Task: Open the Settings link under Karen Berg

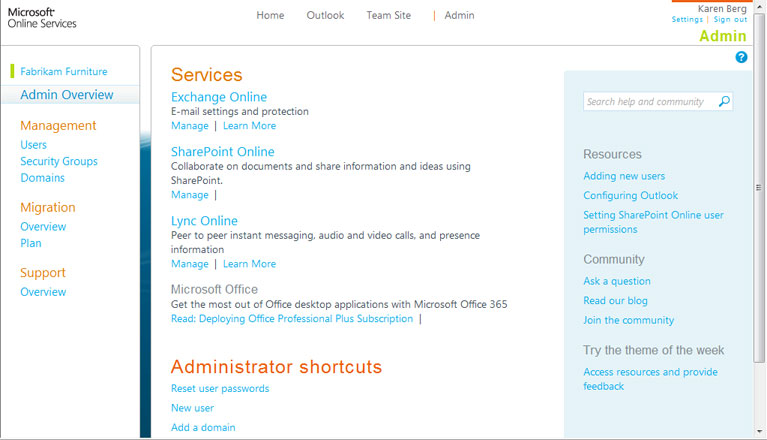Action: click(x=687, y=20)
